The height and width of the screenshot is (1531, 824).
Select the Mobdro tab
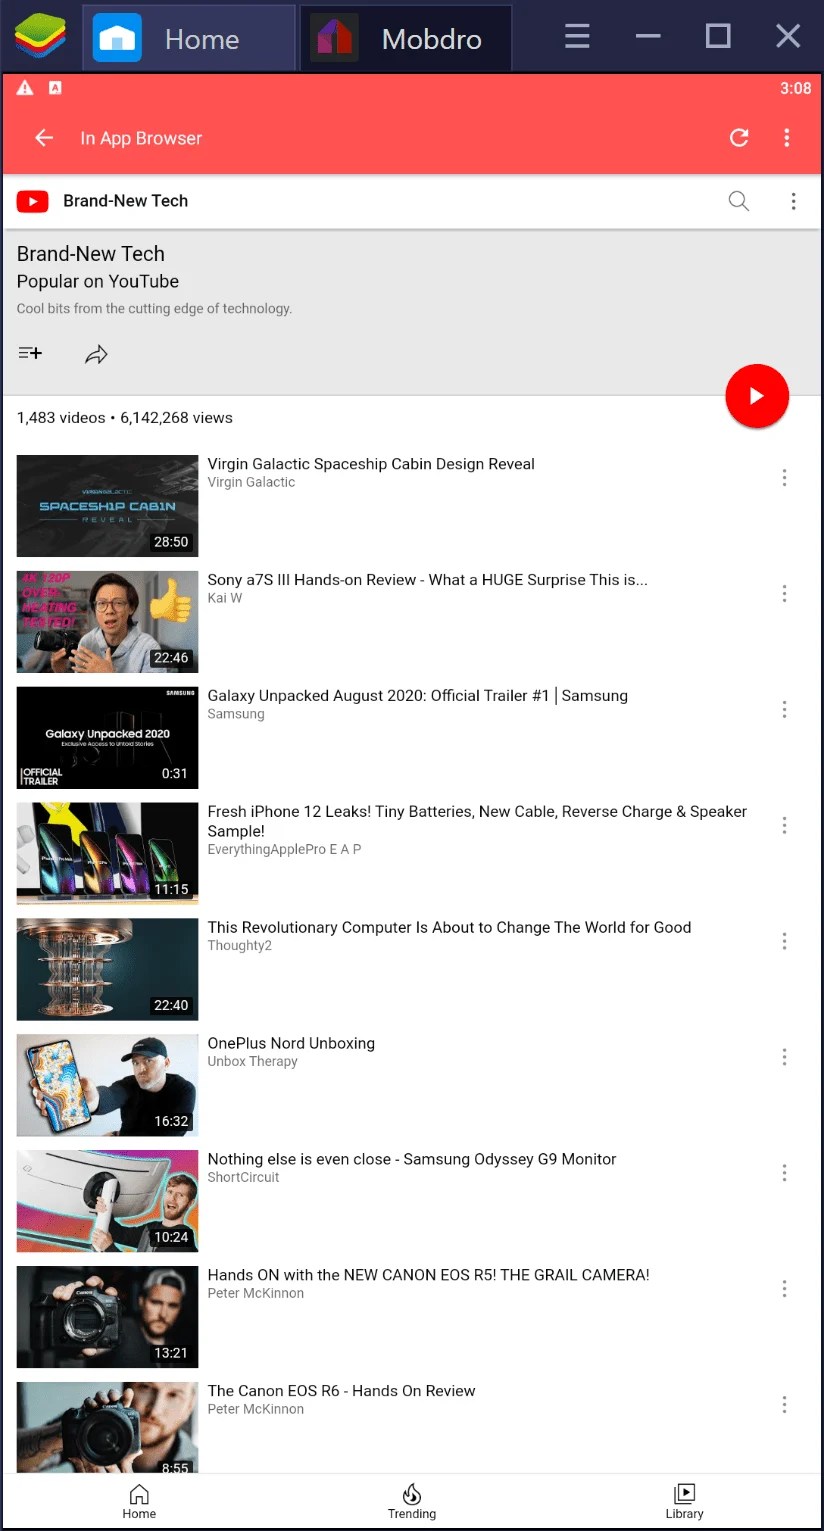pos(406,39)
